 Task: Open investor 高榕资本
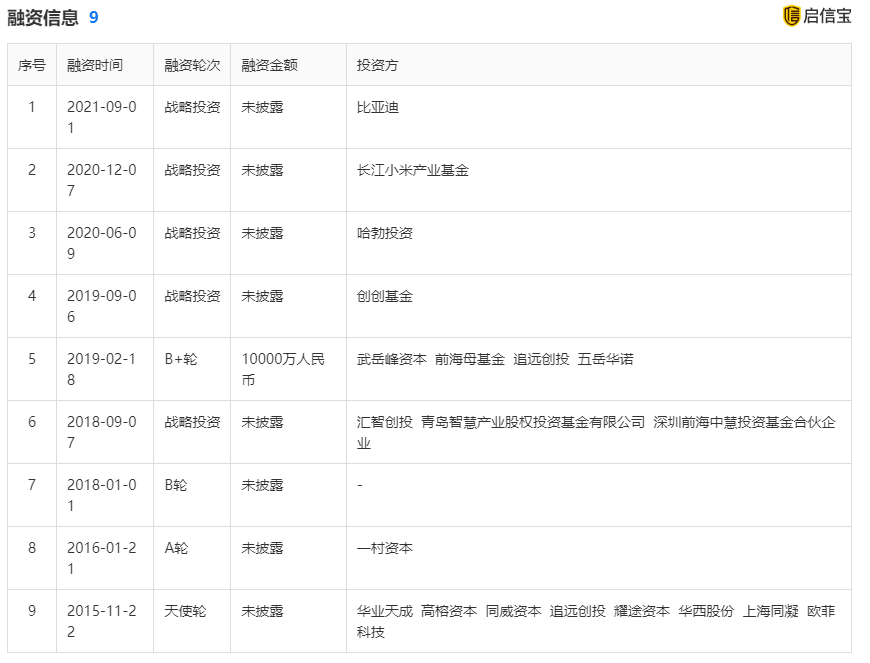coord(449,611)
